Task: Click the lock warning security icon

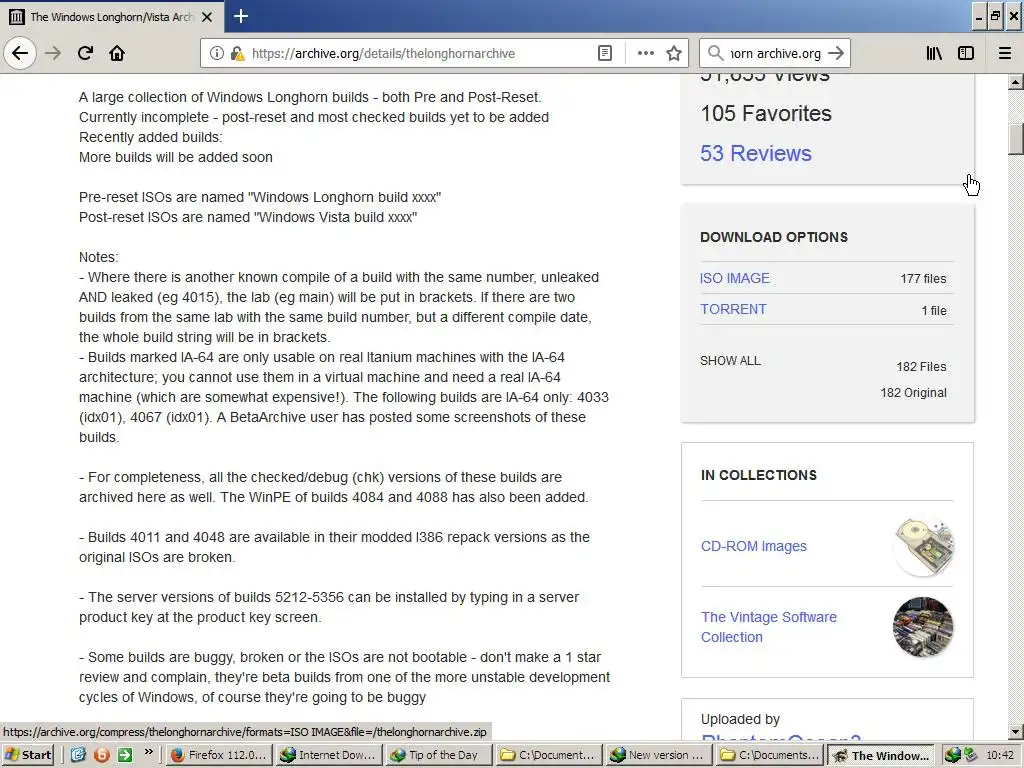Action: pos(237,53)
